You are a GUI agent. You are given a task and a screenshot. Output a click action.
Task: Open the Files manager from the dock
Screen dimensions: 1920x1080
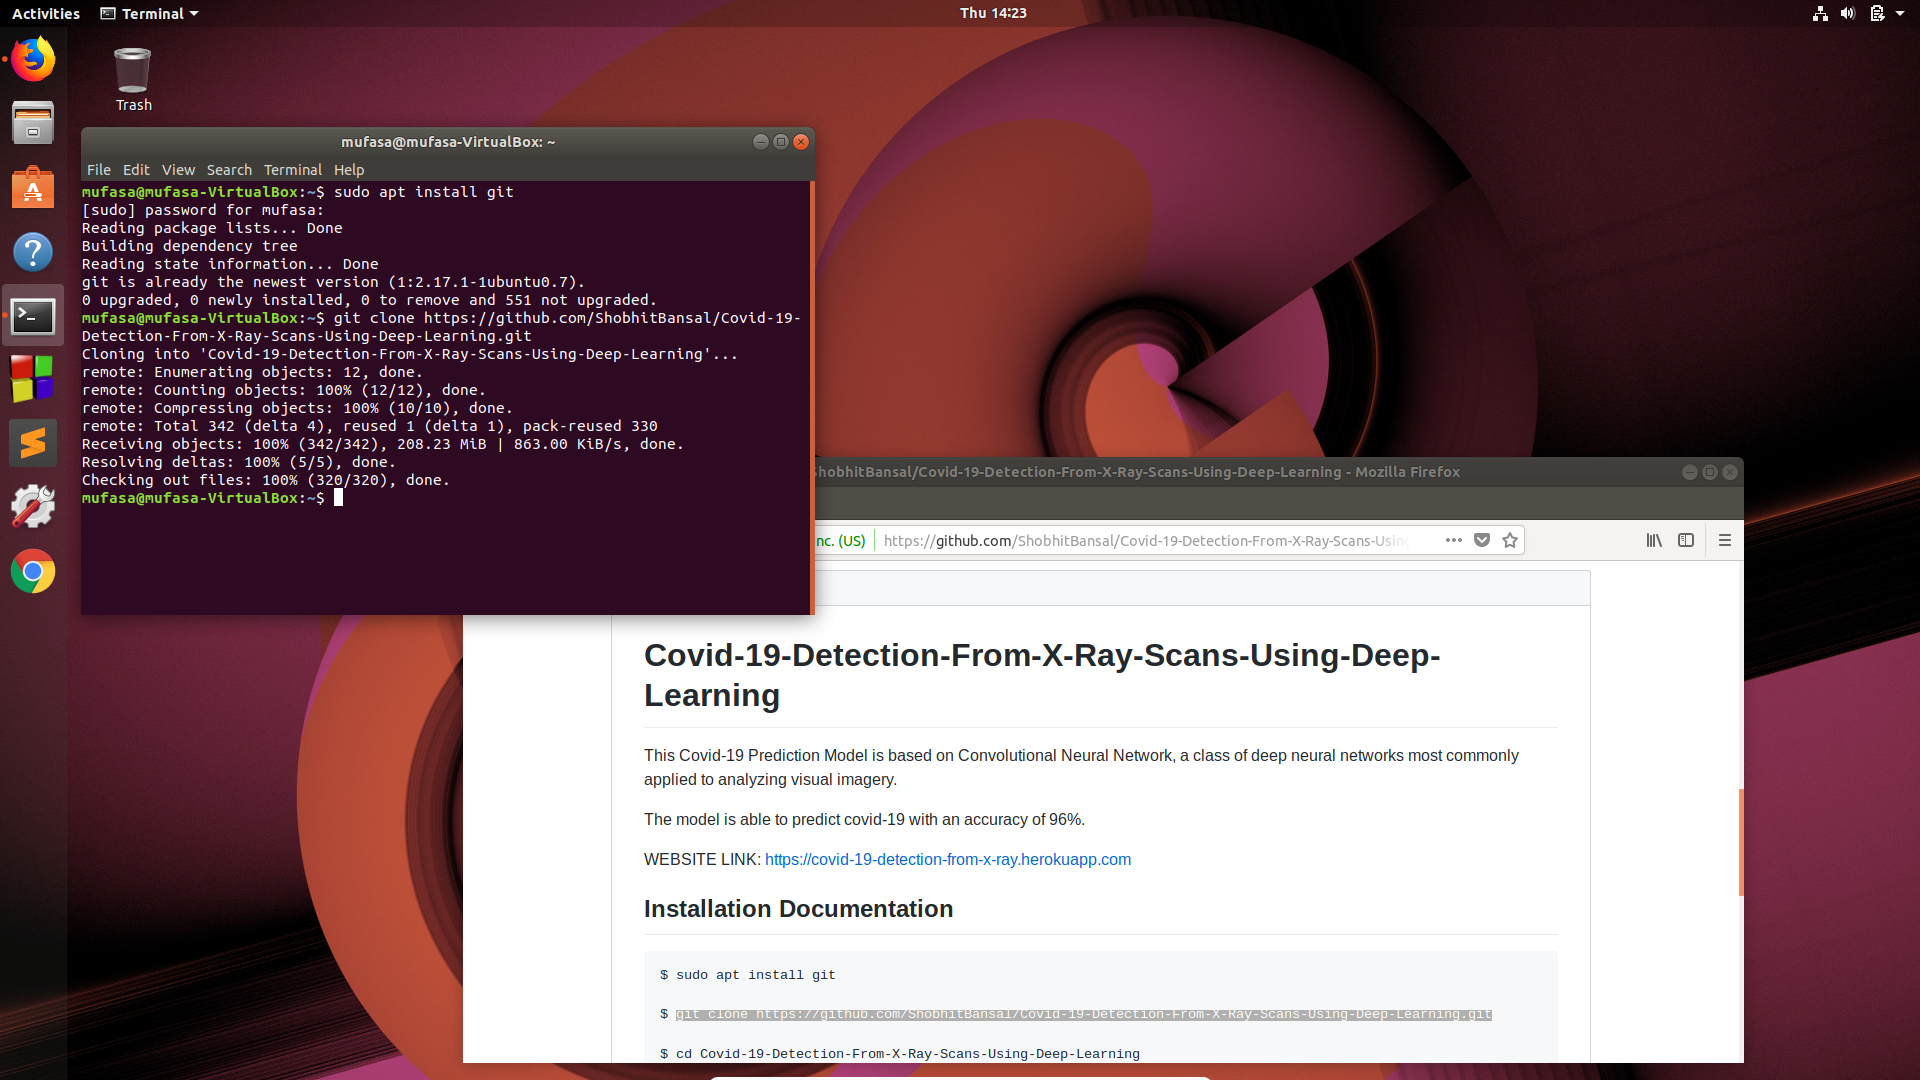33,123
